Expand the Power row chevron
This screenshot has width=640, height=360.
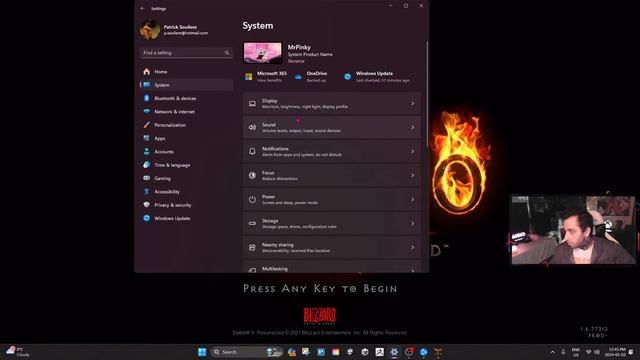[x=412, y=200]
